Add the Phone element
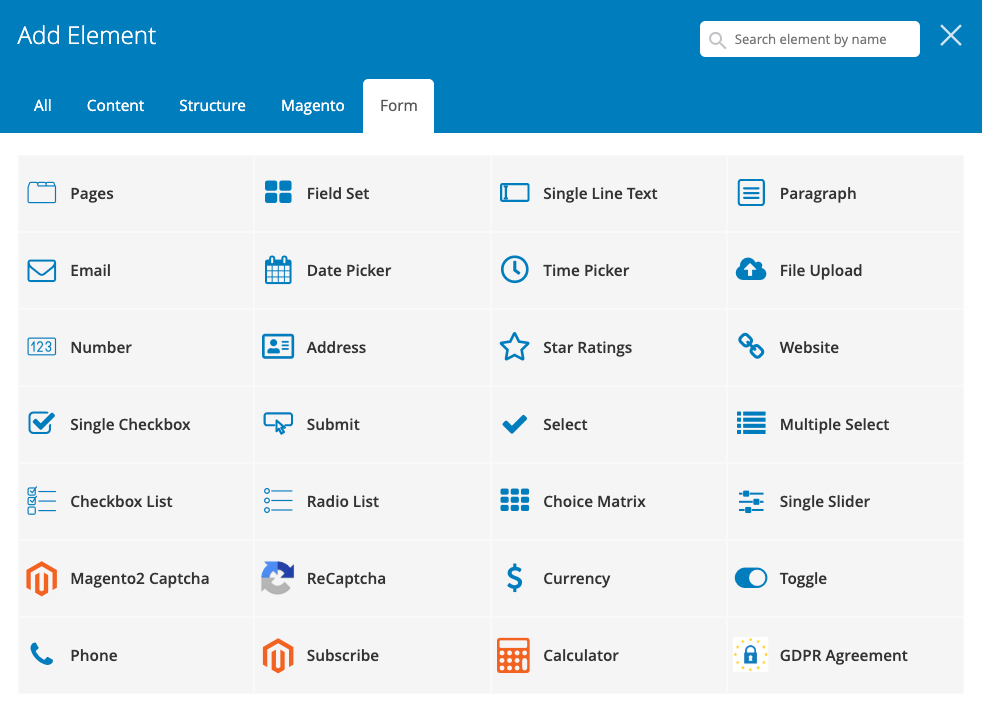Image resolution: width=982 pixels, height=711 pixels. pyautogui.click(x=136, y=655)
